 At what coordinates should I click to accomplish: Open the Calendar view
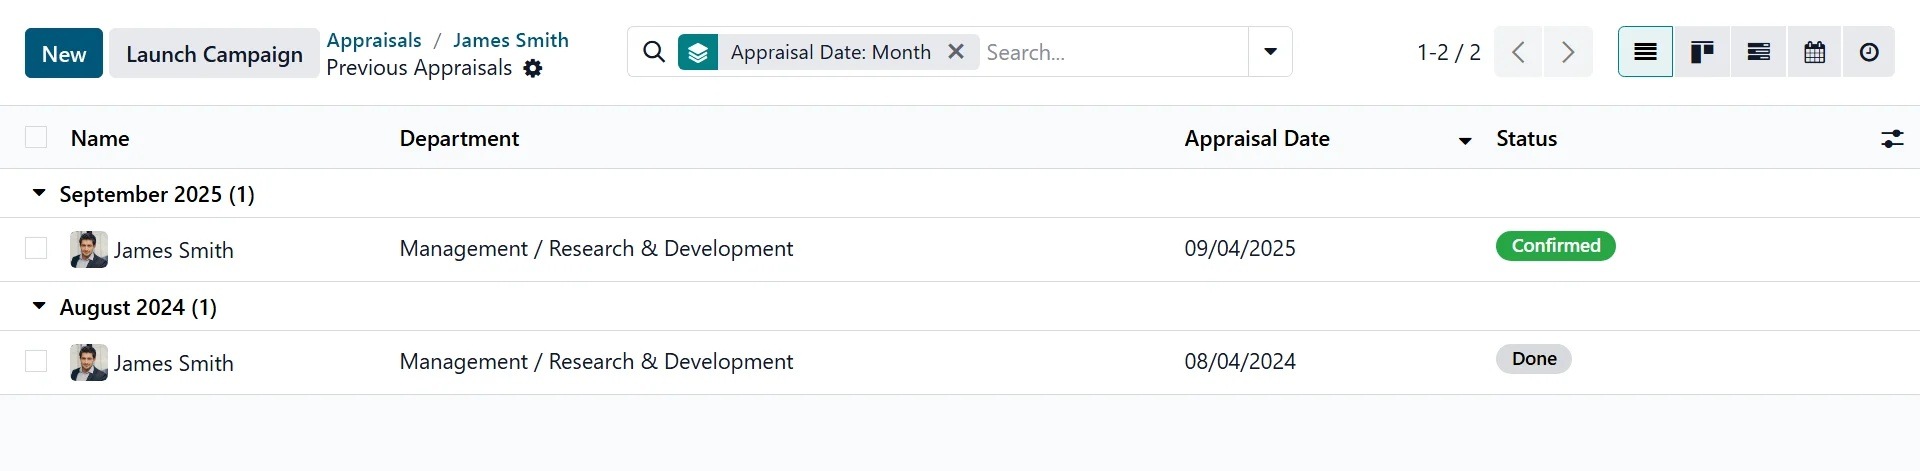[1814, 52]
